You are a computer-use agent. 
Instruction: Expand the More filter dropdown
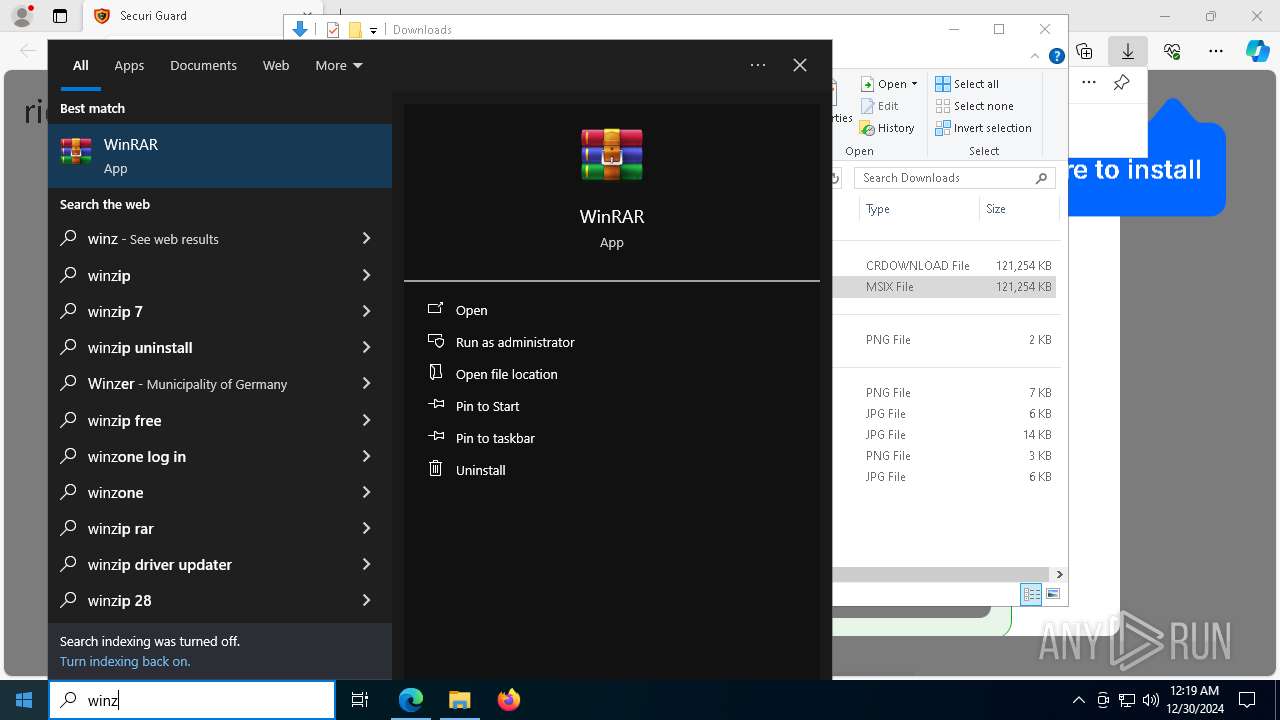tap(339, 65)
